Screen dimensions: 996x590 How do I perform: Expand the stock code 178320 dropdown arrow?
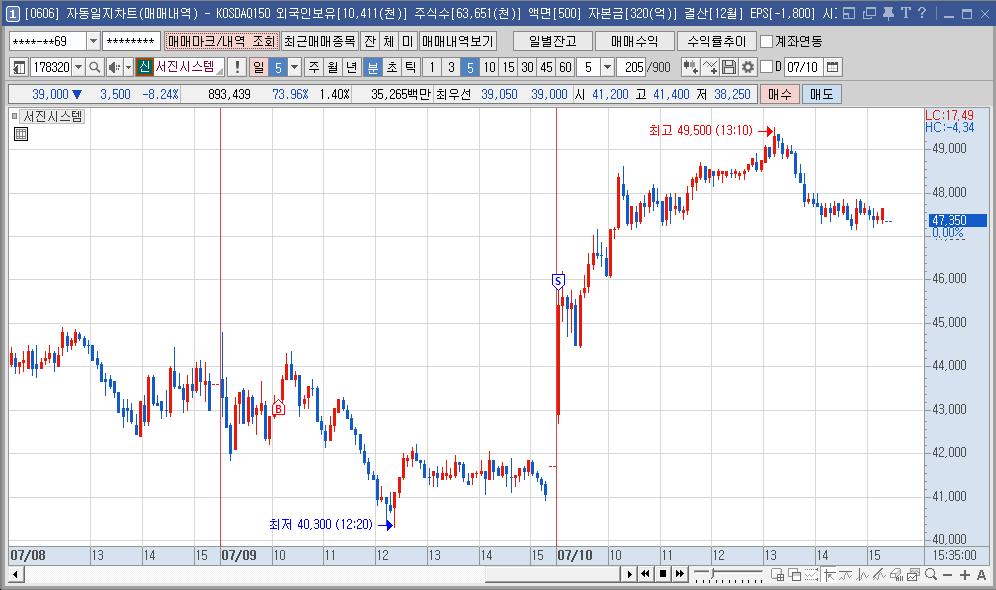[x=79, y=67]
